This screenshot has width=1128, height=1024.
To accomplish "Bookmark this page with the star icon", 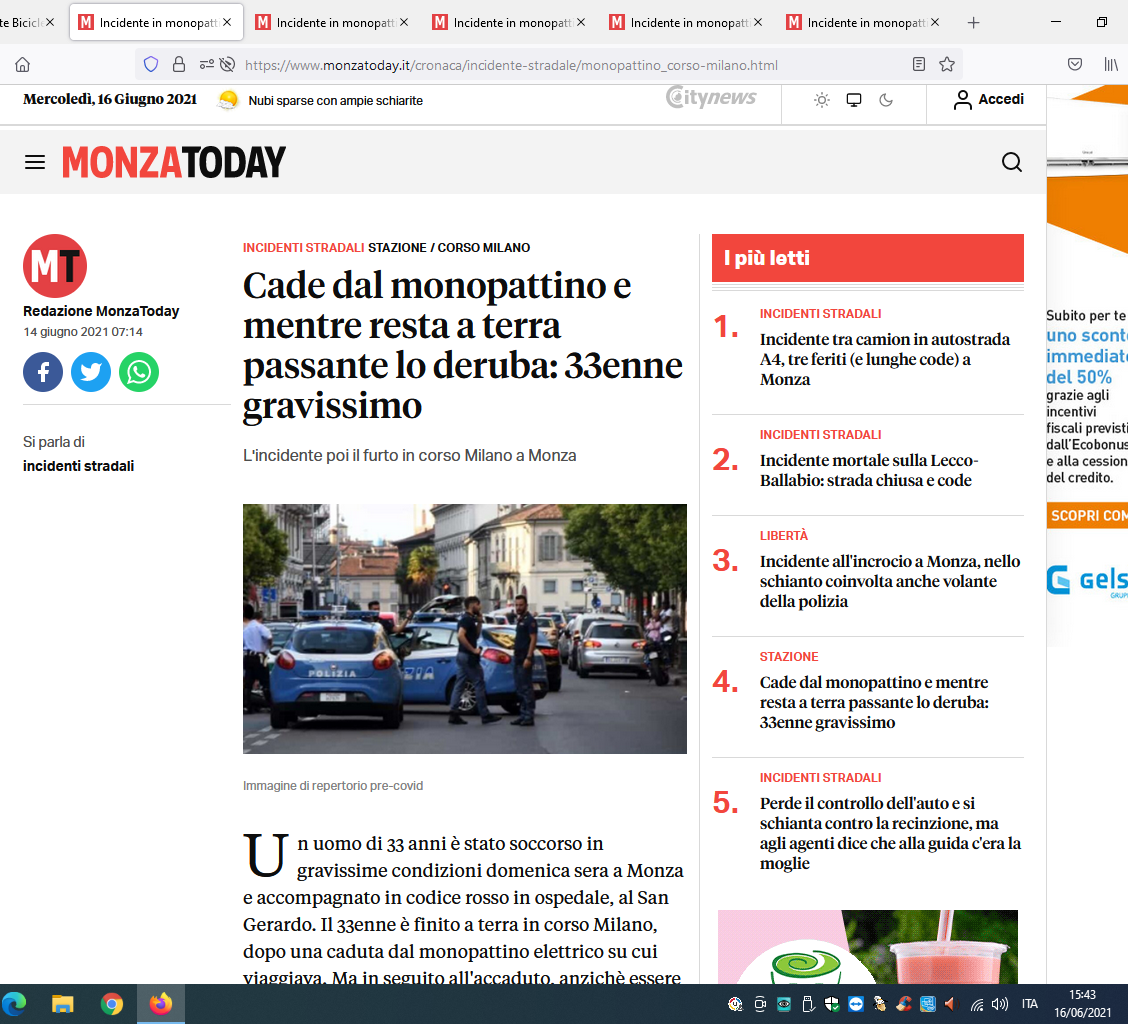I will point(947,65).
